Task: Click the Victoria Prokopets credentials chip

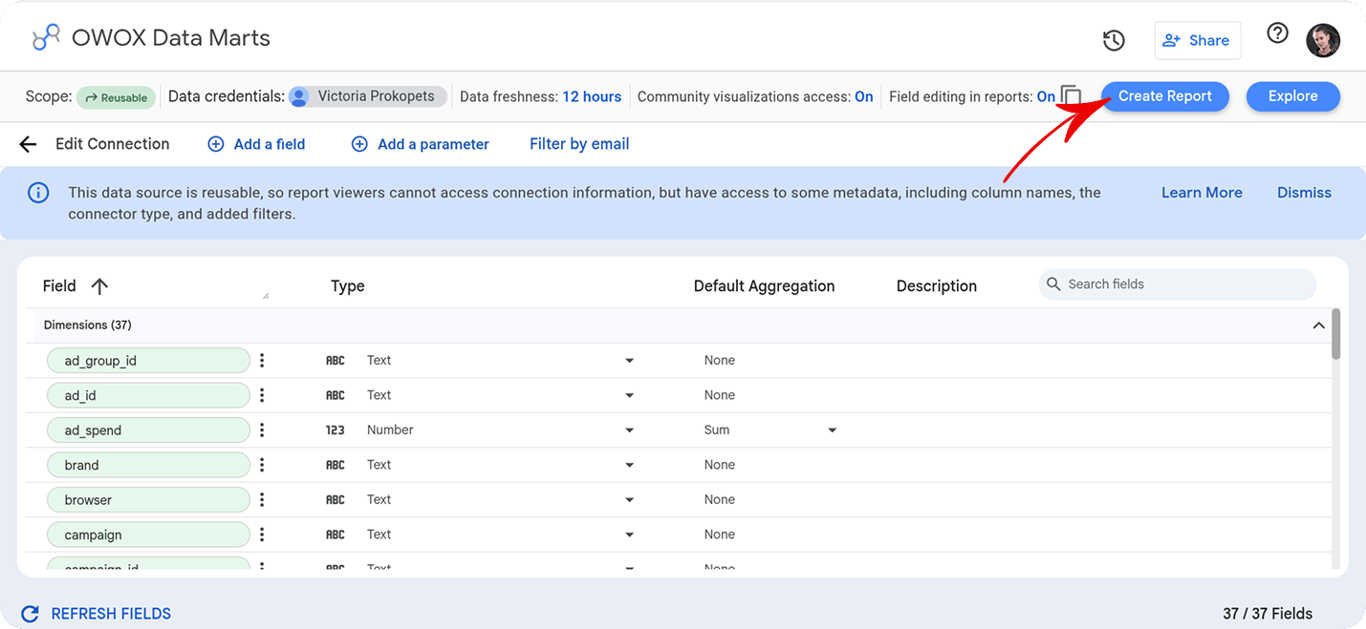Action: (x=368, y=97)
